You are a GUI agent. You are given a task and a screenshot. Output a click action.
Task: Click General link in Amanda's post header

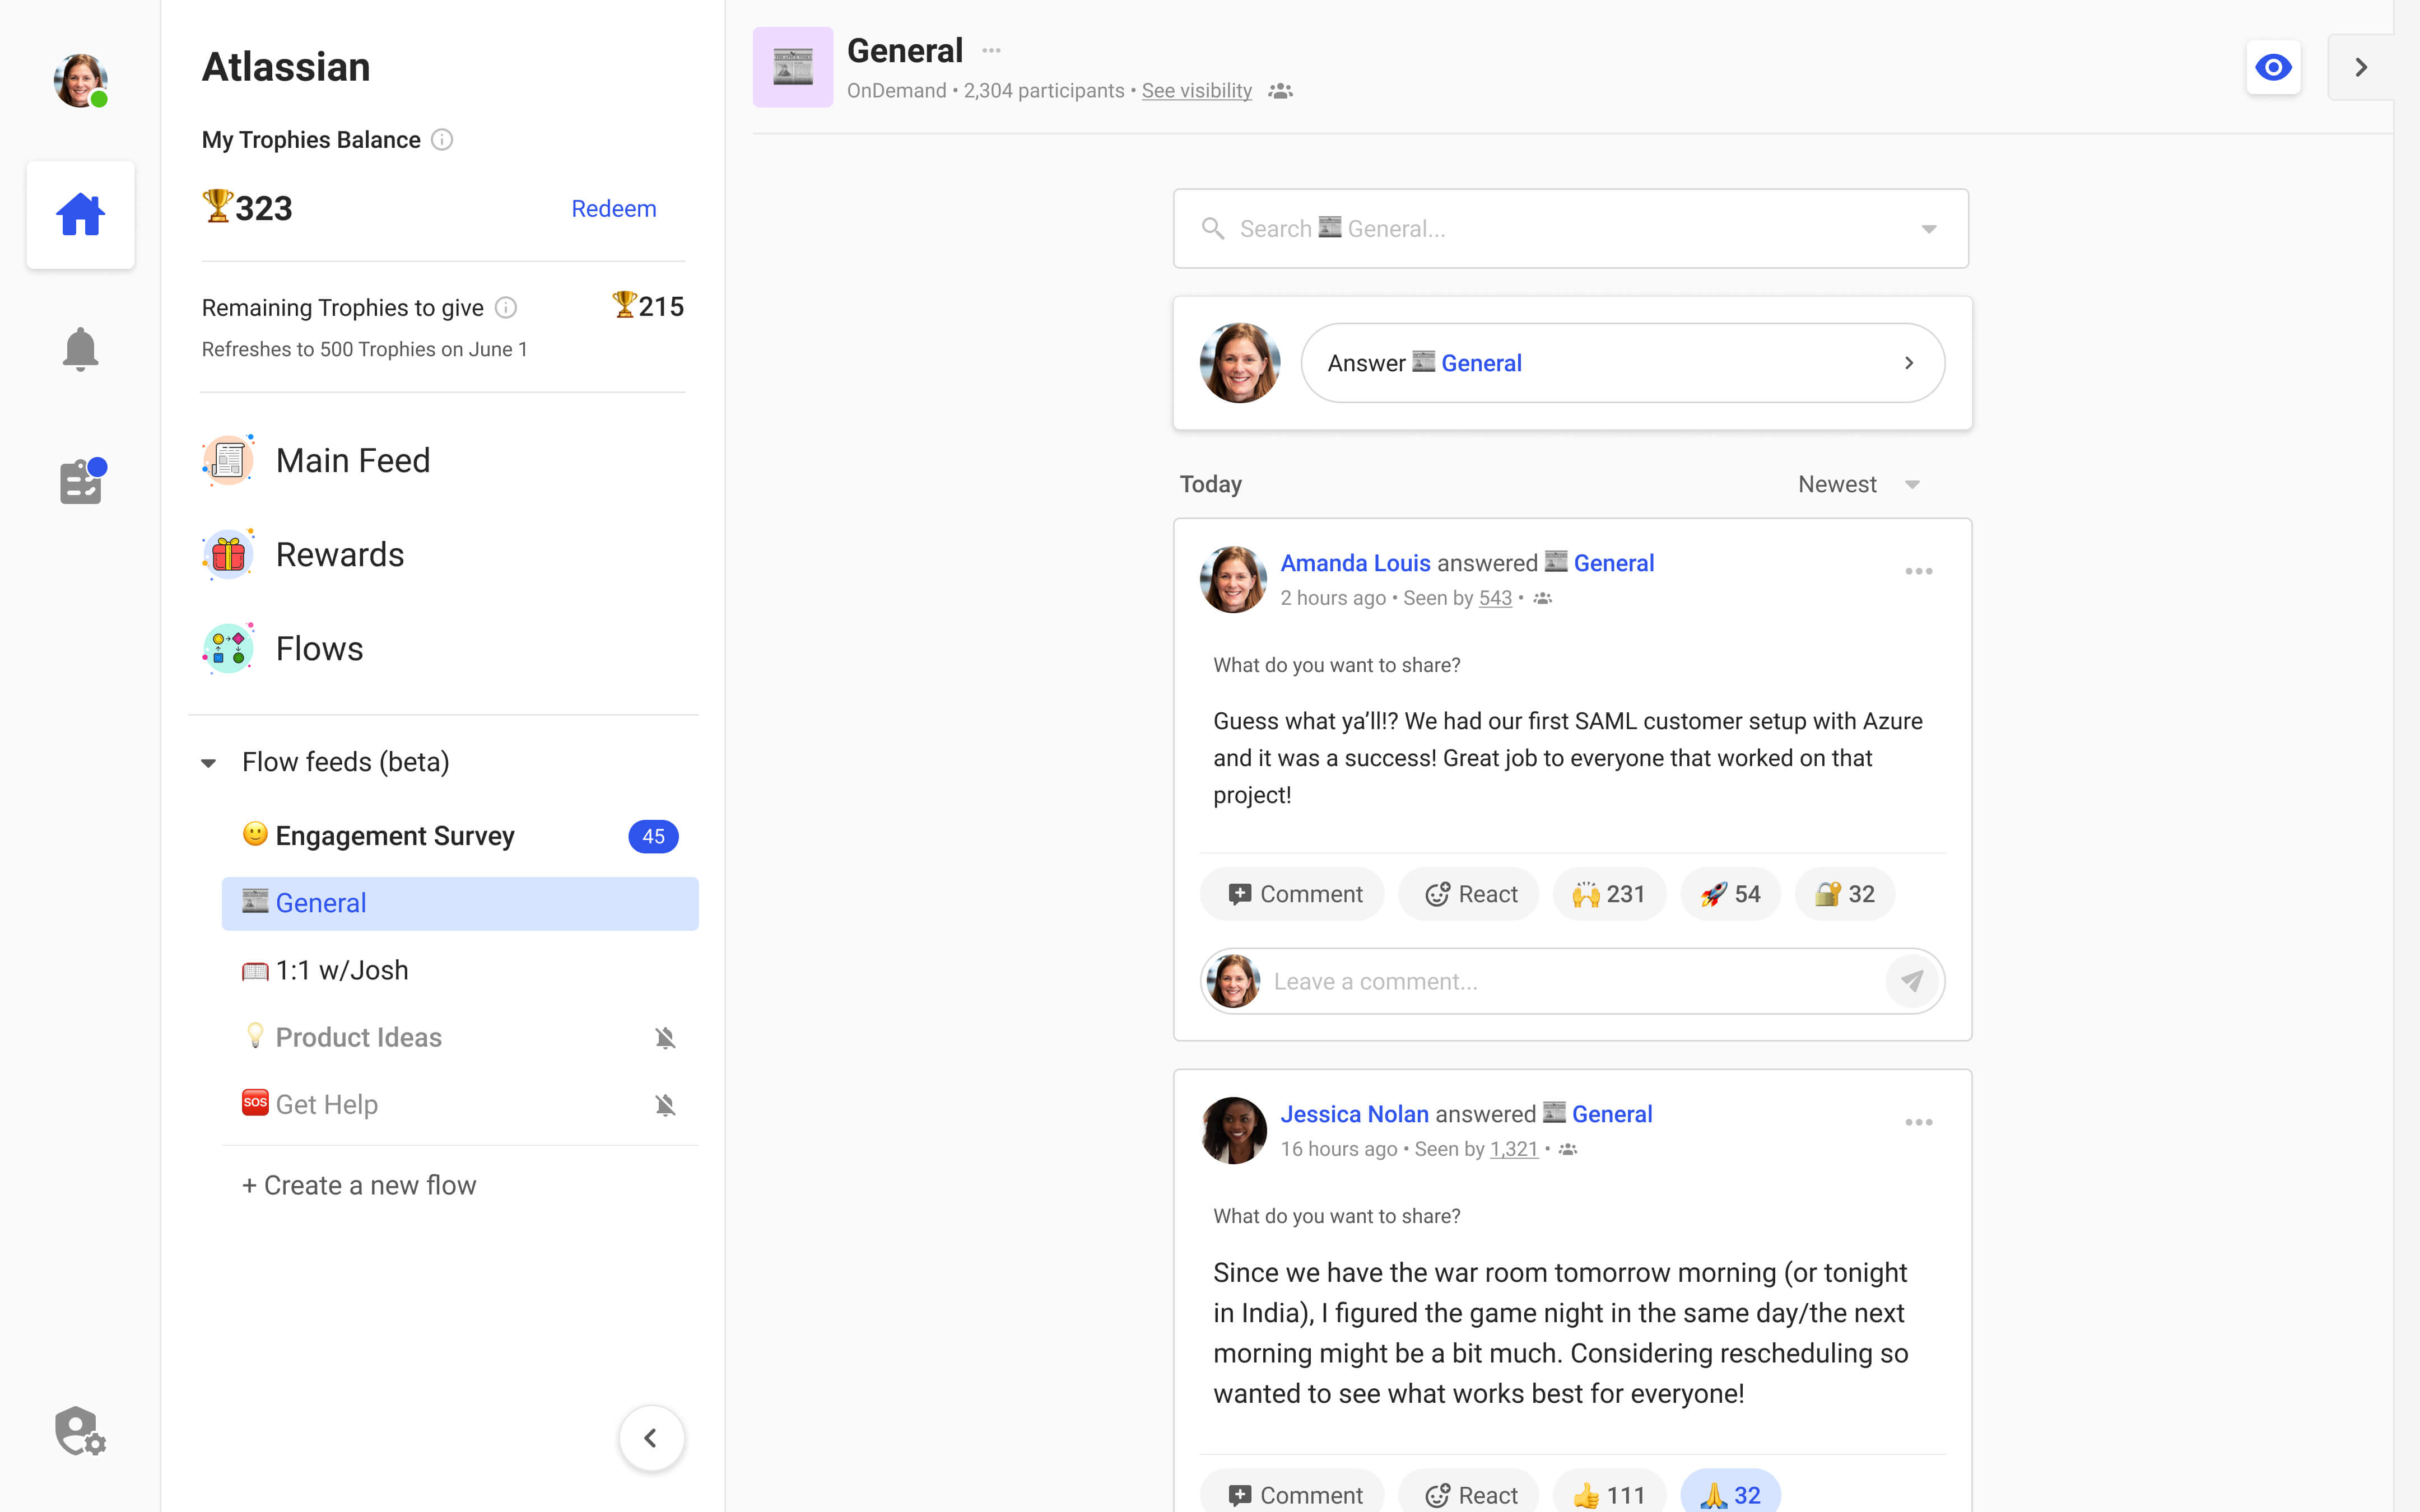click(x=1613, y=563)
